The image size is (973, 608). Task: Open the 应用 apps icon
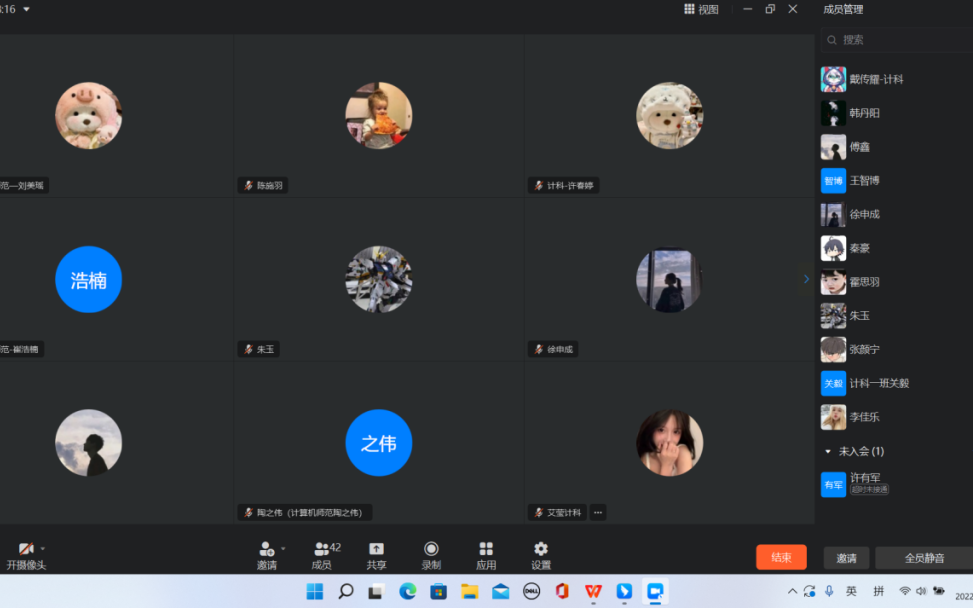point(486,549)
